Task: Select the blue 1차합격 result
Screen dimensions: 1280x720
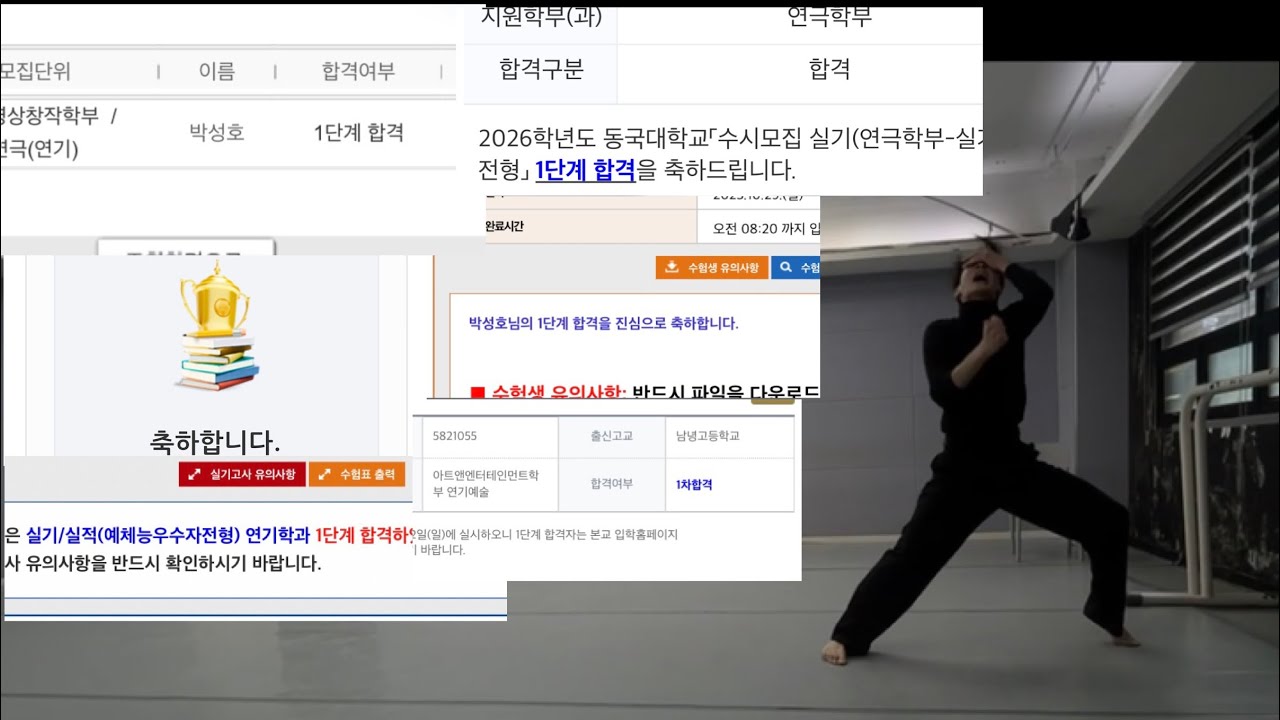Action: point(694,484)
